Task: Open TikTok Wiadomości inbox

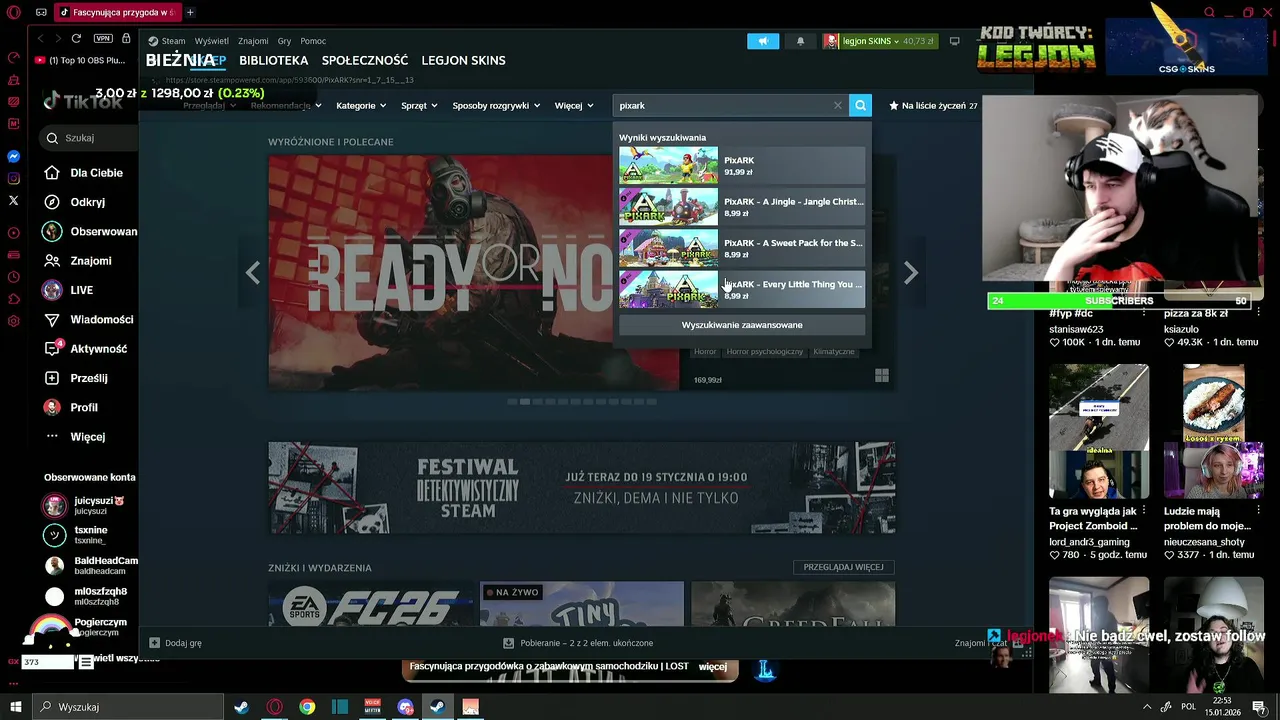Action: [88, 320]
